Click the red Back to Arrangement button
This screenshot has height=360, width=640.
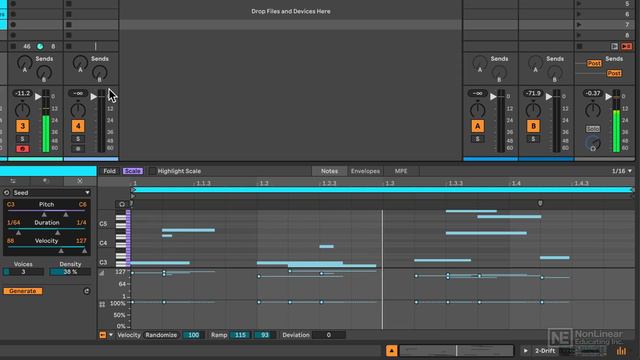627,47
